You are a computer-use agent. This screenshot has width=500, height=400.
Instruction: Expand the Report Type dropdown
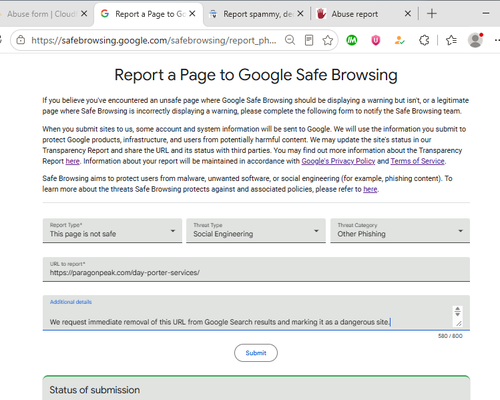pos(112,230)
